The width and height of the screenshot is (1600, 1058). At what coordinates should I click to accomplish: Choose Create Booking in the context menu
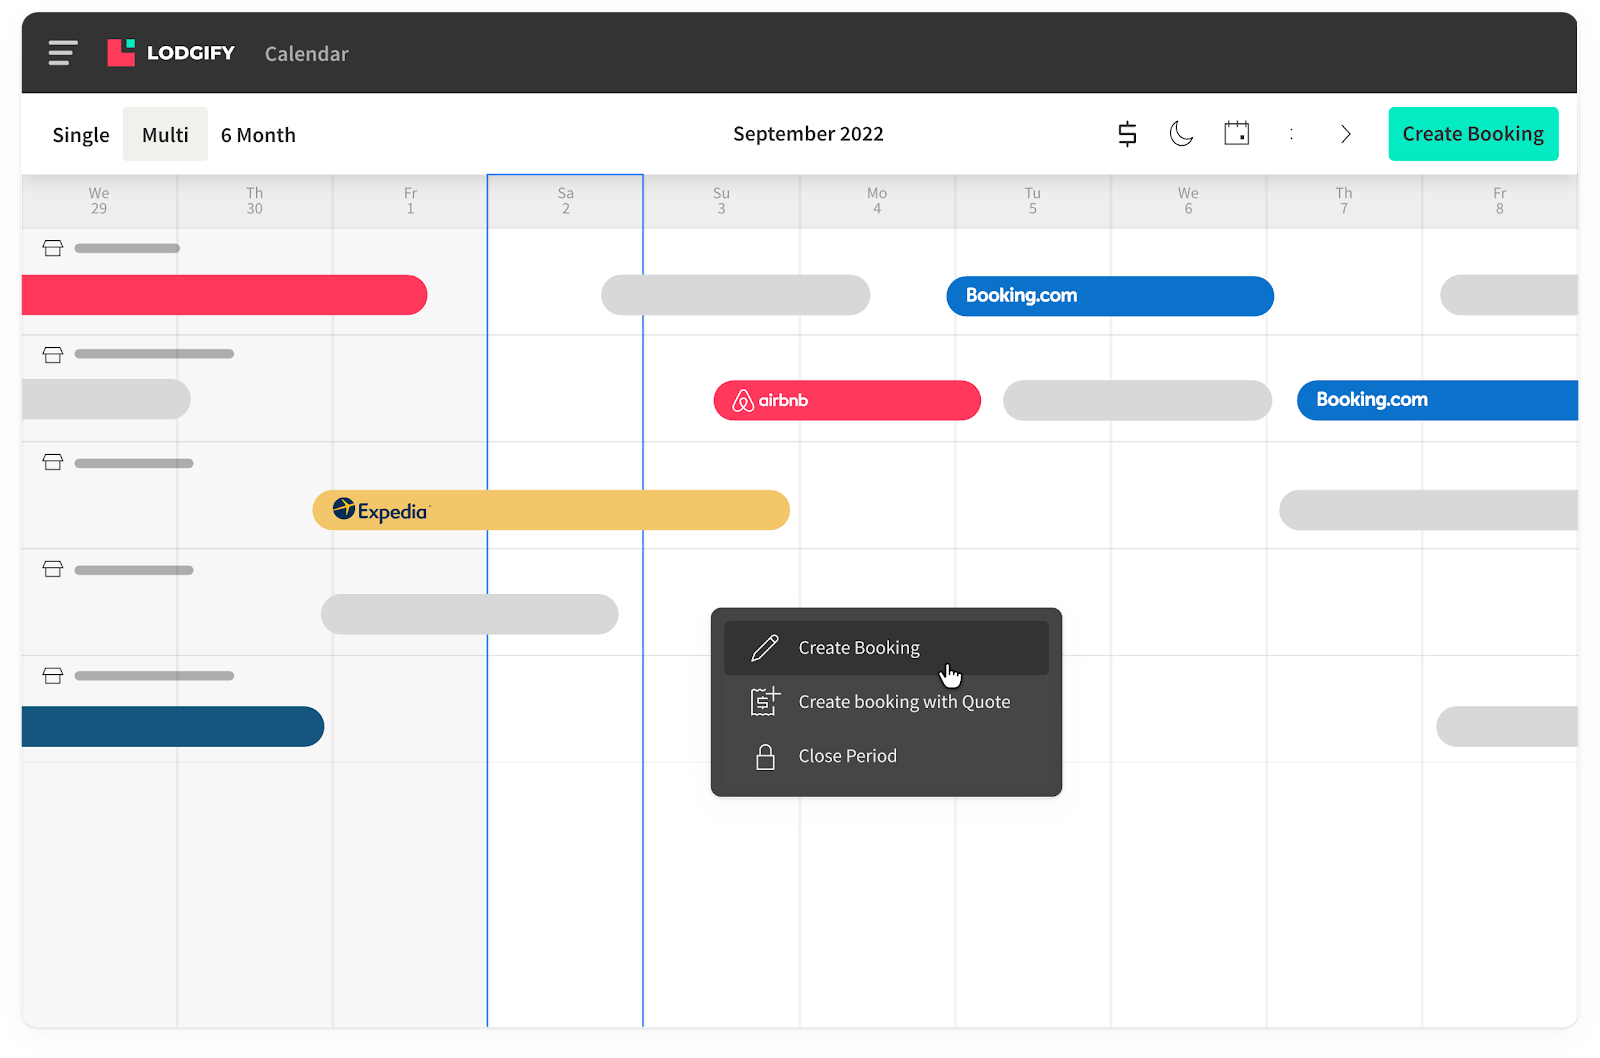(886, 648)
